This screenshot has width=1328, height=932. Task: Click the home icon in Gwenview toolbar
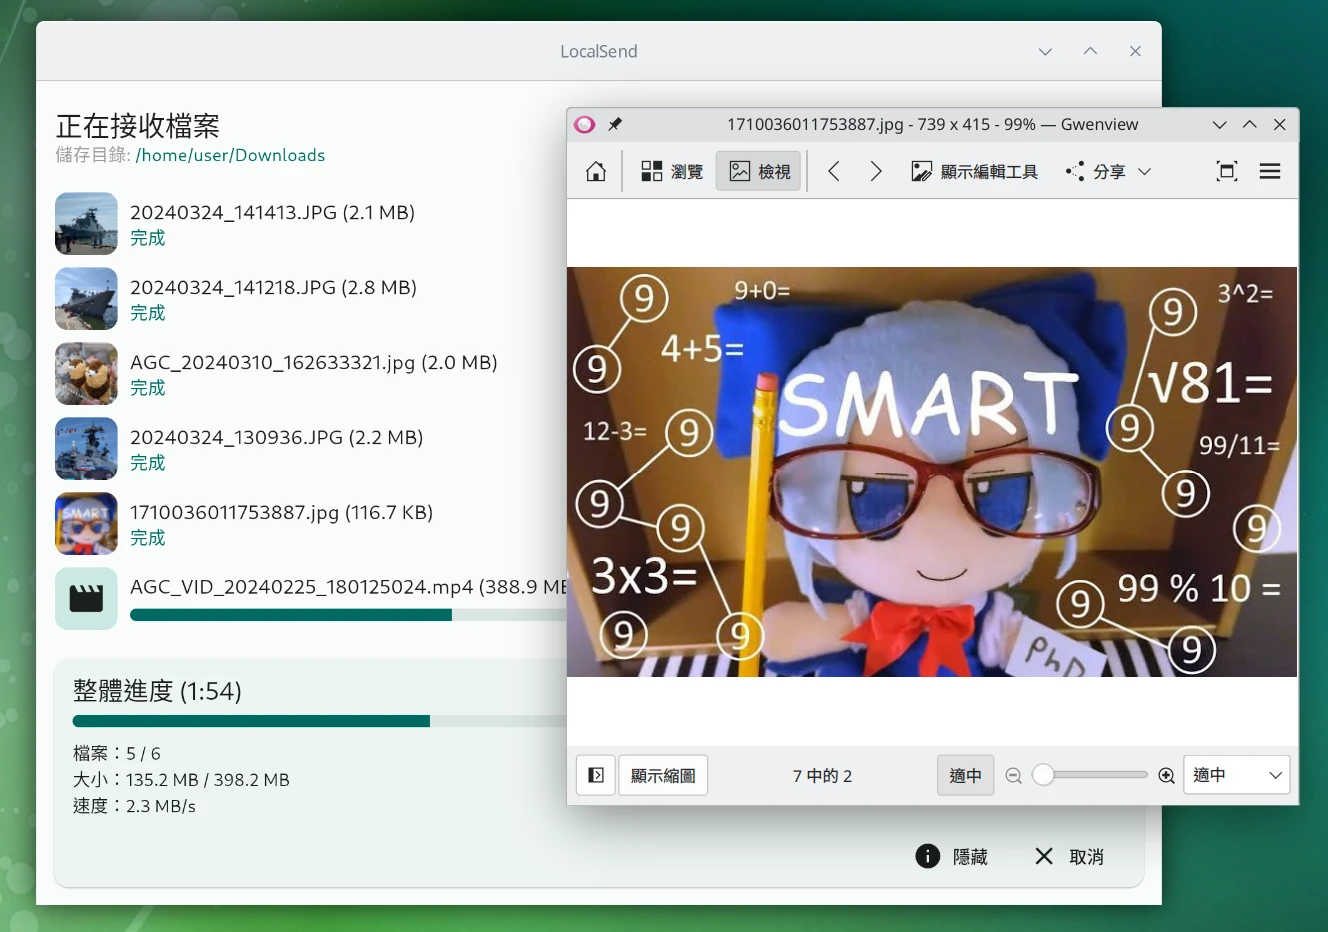pos(596,172)
